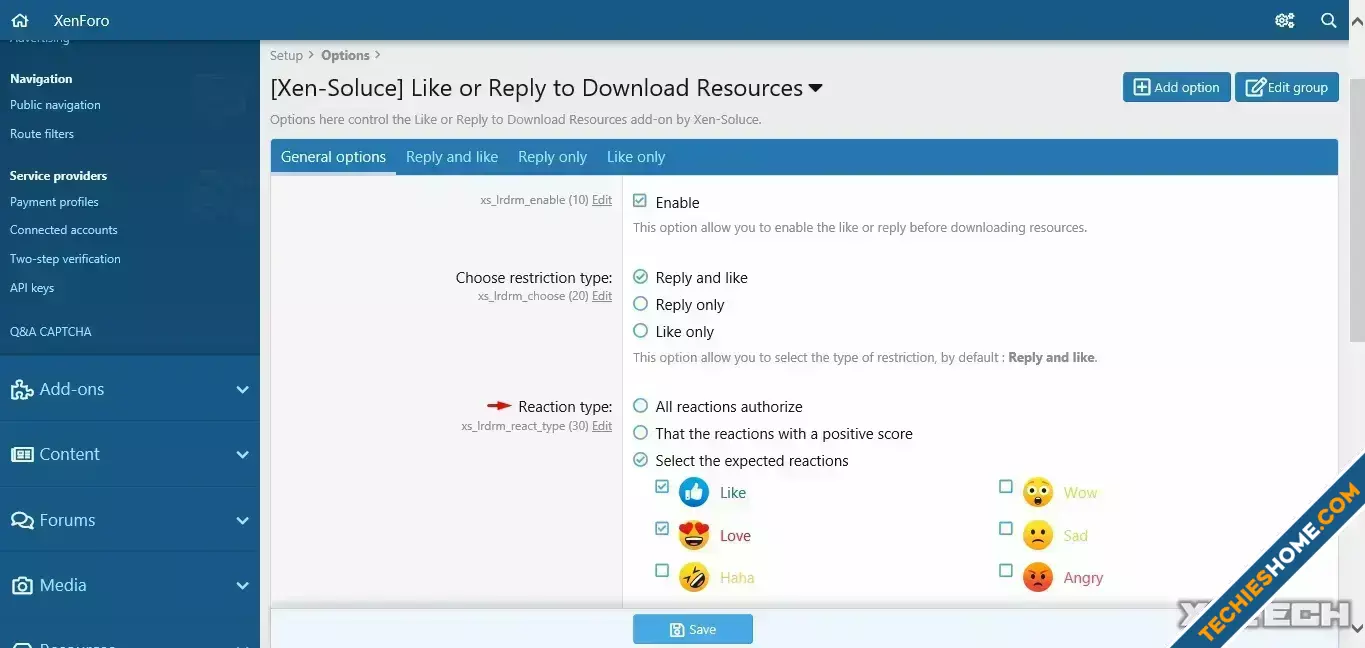This screenshot has width=1365, height=648.
Task: Switch to the Reply and like tab
Action: click(452, 157)
